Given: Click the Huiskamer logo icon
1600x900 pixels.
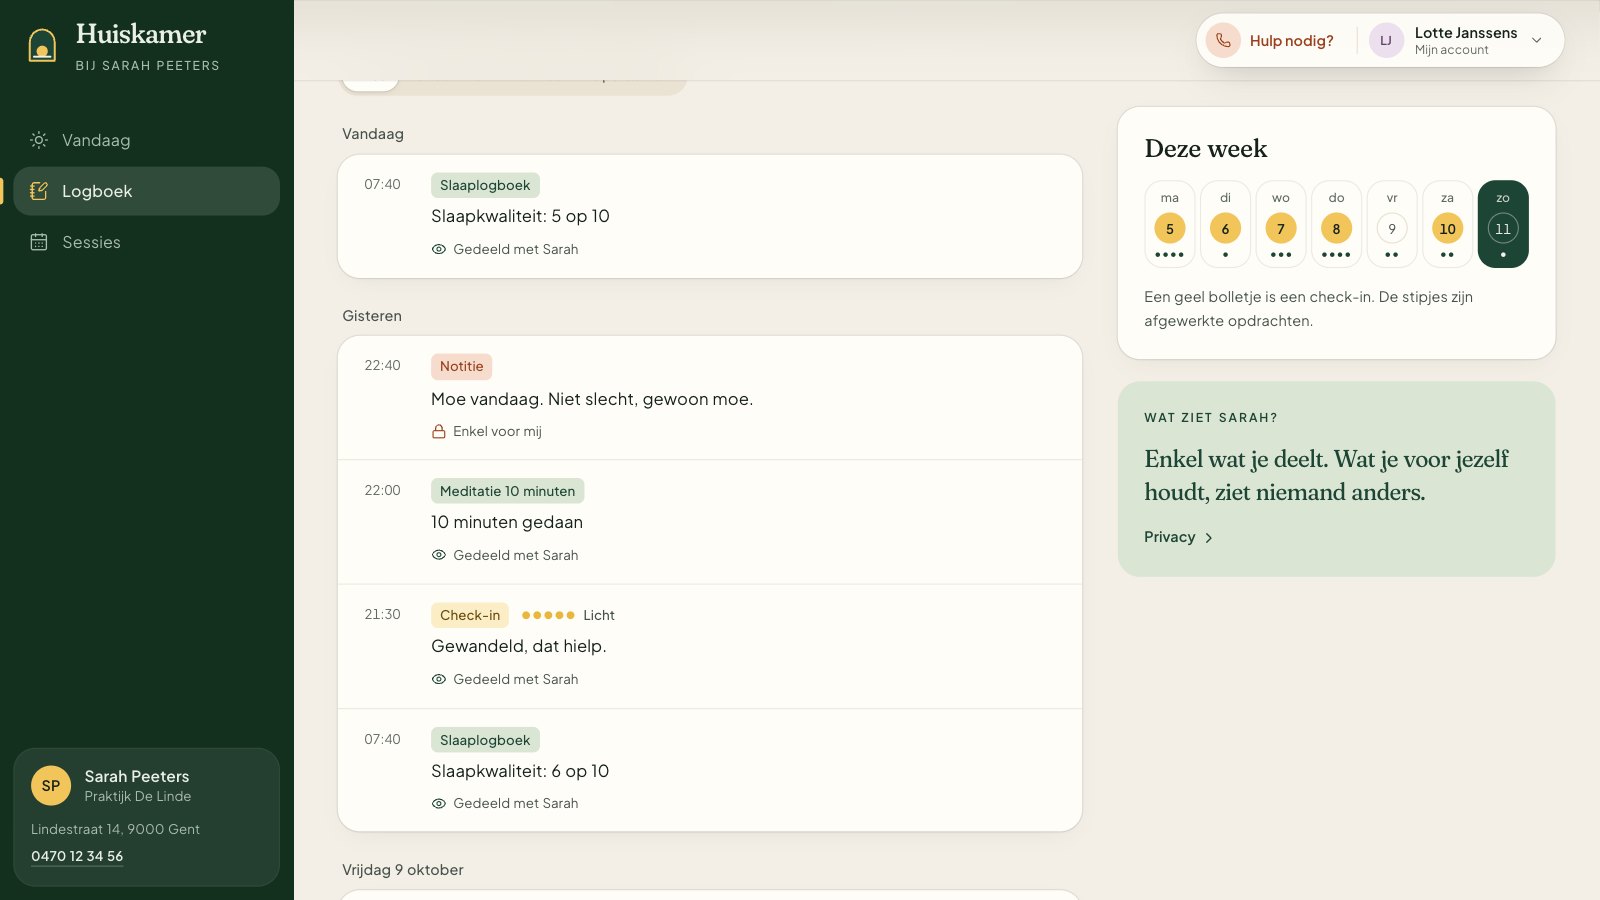Looking at the screenshot, I should tap(42, 46).
